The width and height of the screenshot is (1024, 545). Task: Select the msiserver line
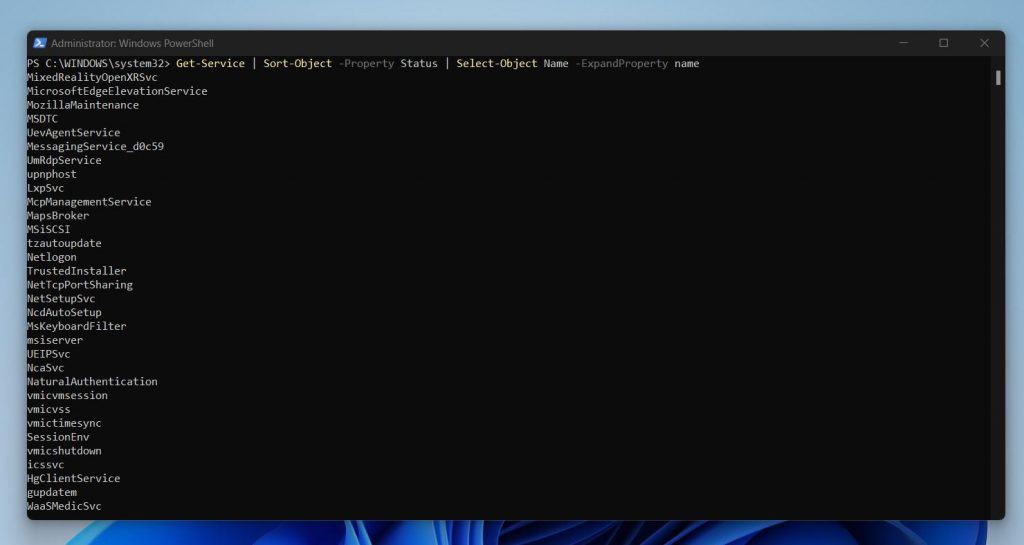[55, 340]
